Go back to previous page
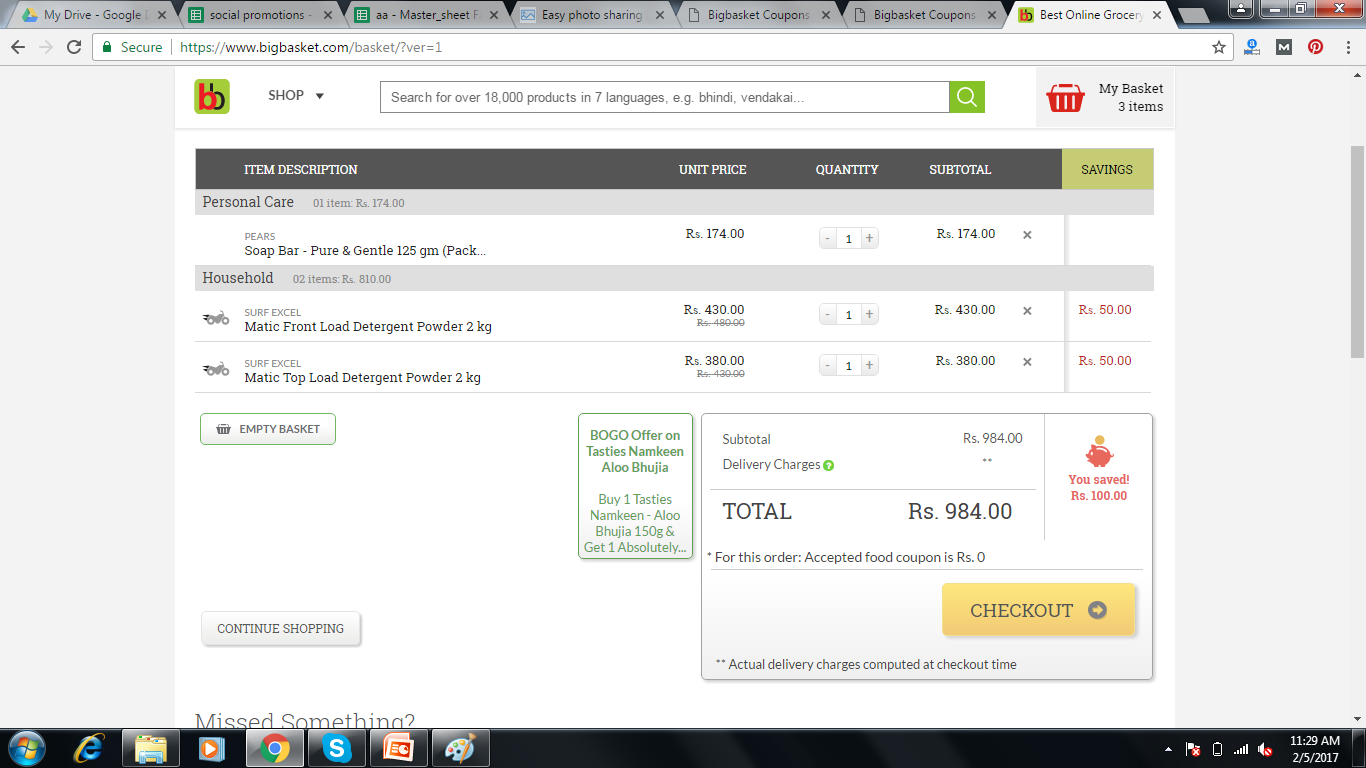The image size is (1366, 768). click(x=18, y=47)
